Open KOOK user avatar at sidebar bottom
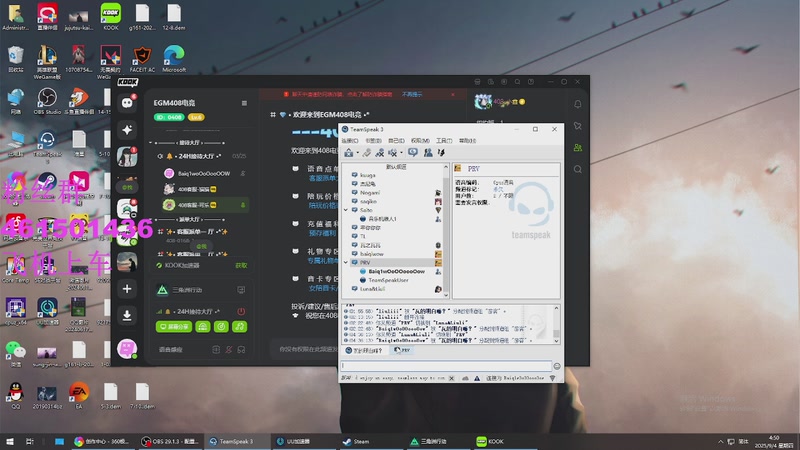 [127, 349]
